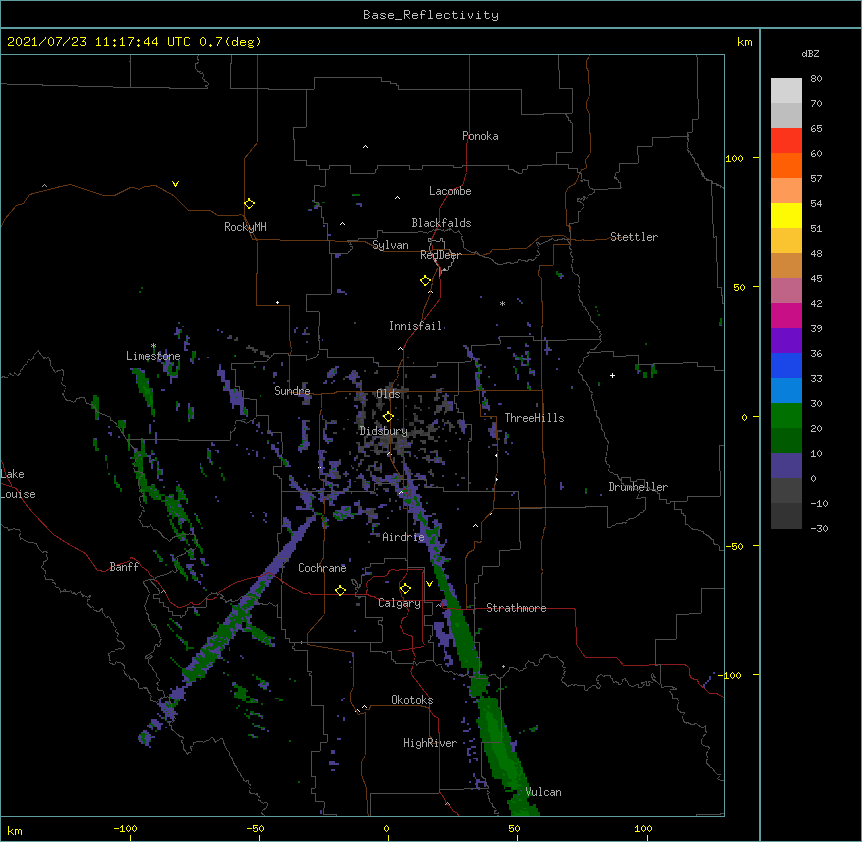Select the red legend swatch between 65 and 60
Image resolution: width=862 pixels, height=842 pixels.
[x=786, y=141]
